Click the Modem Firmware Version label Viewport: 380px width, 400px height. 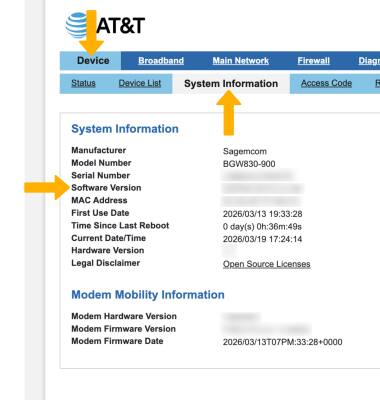(124, 329)
